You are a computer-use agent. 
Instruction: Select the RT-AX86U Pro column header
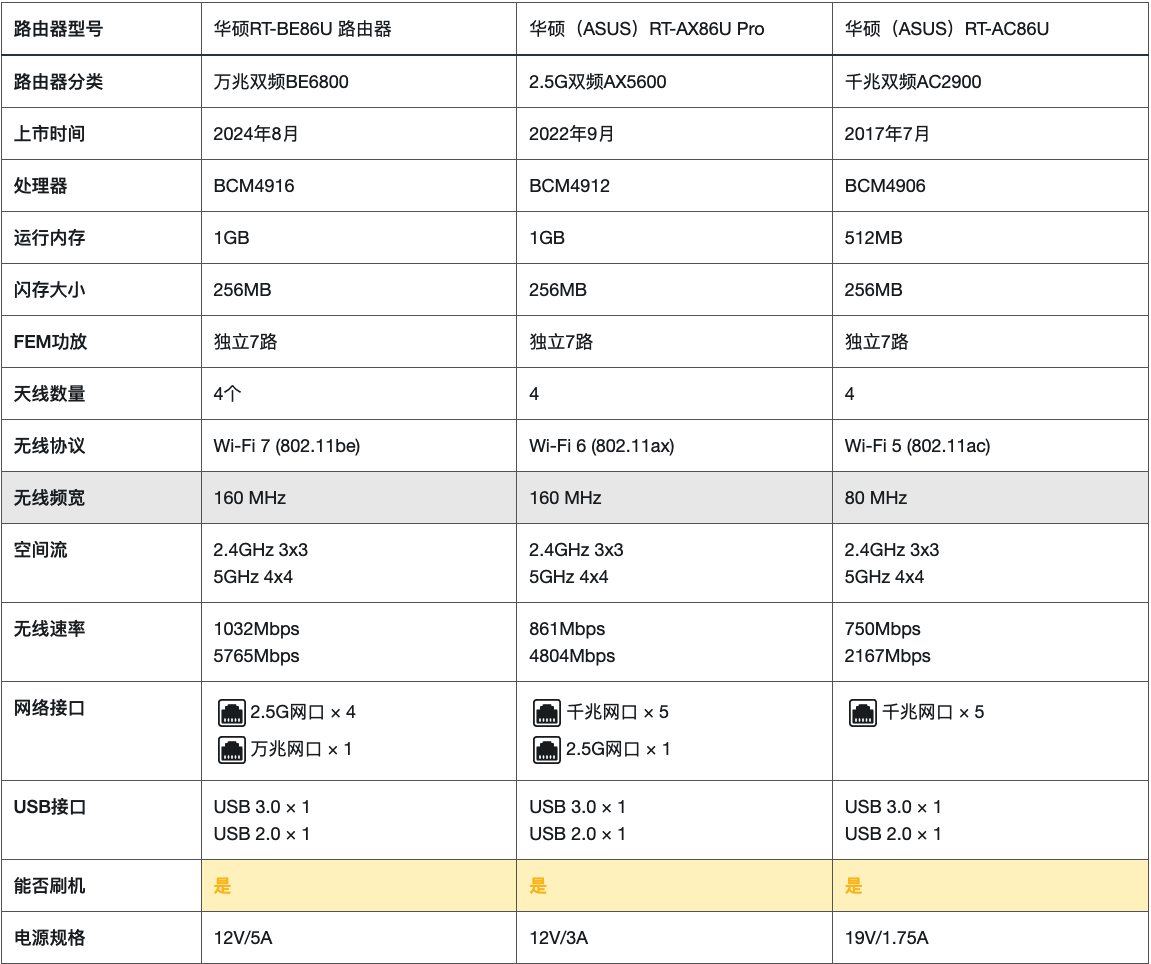click(646, 29)
